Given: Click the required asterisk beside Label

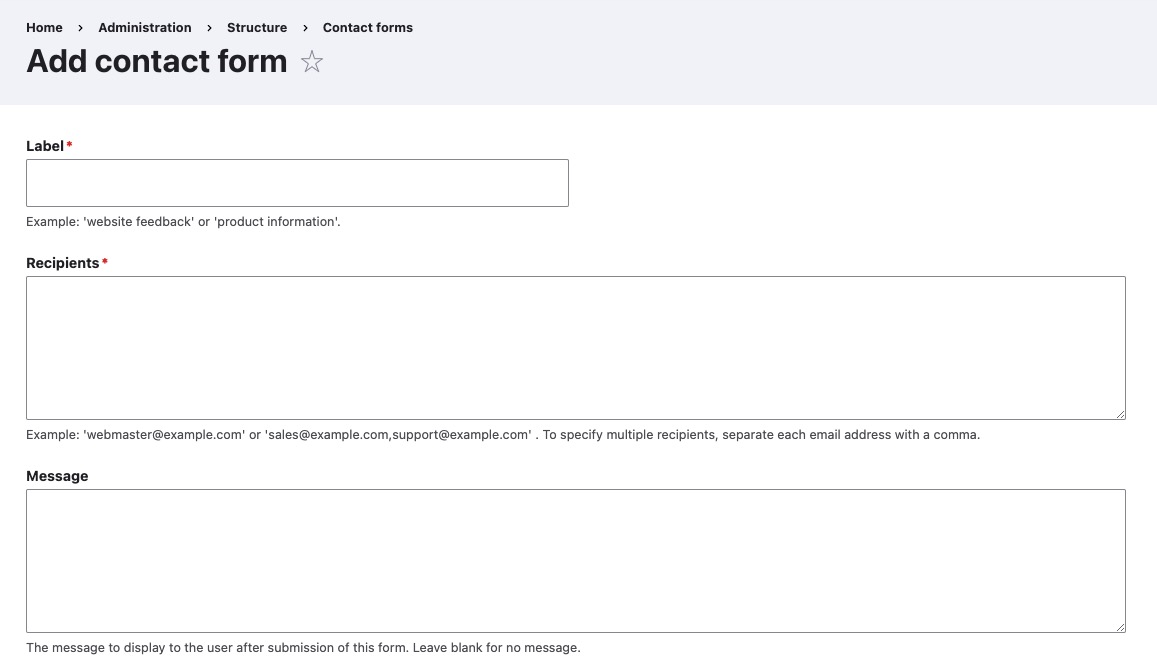Looking at the screenshot, I should point(70,144).
